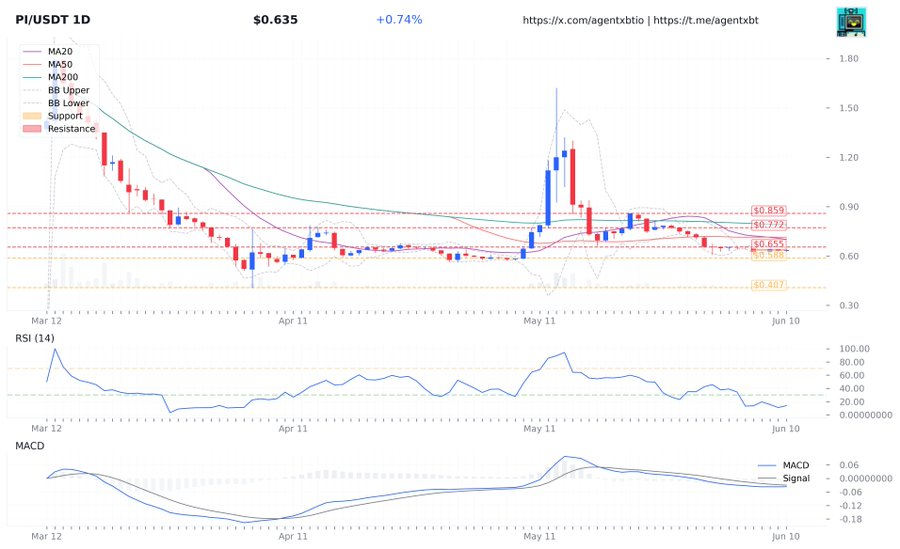Click the 1.50 price axis tick
This screenshot has height=549, width=900.
(849, 108)
